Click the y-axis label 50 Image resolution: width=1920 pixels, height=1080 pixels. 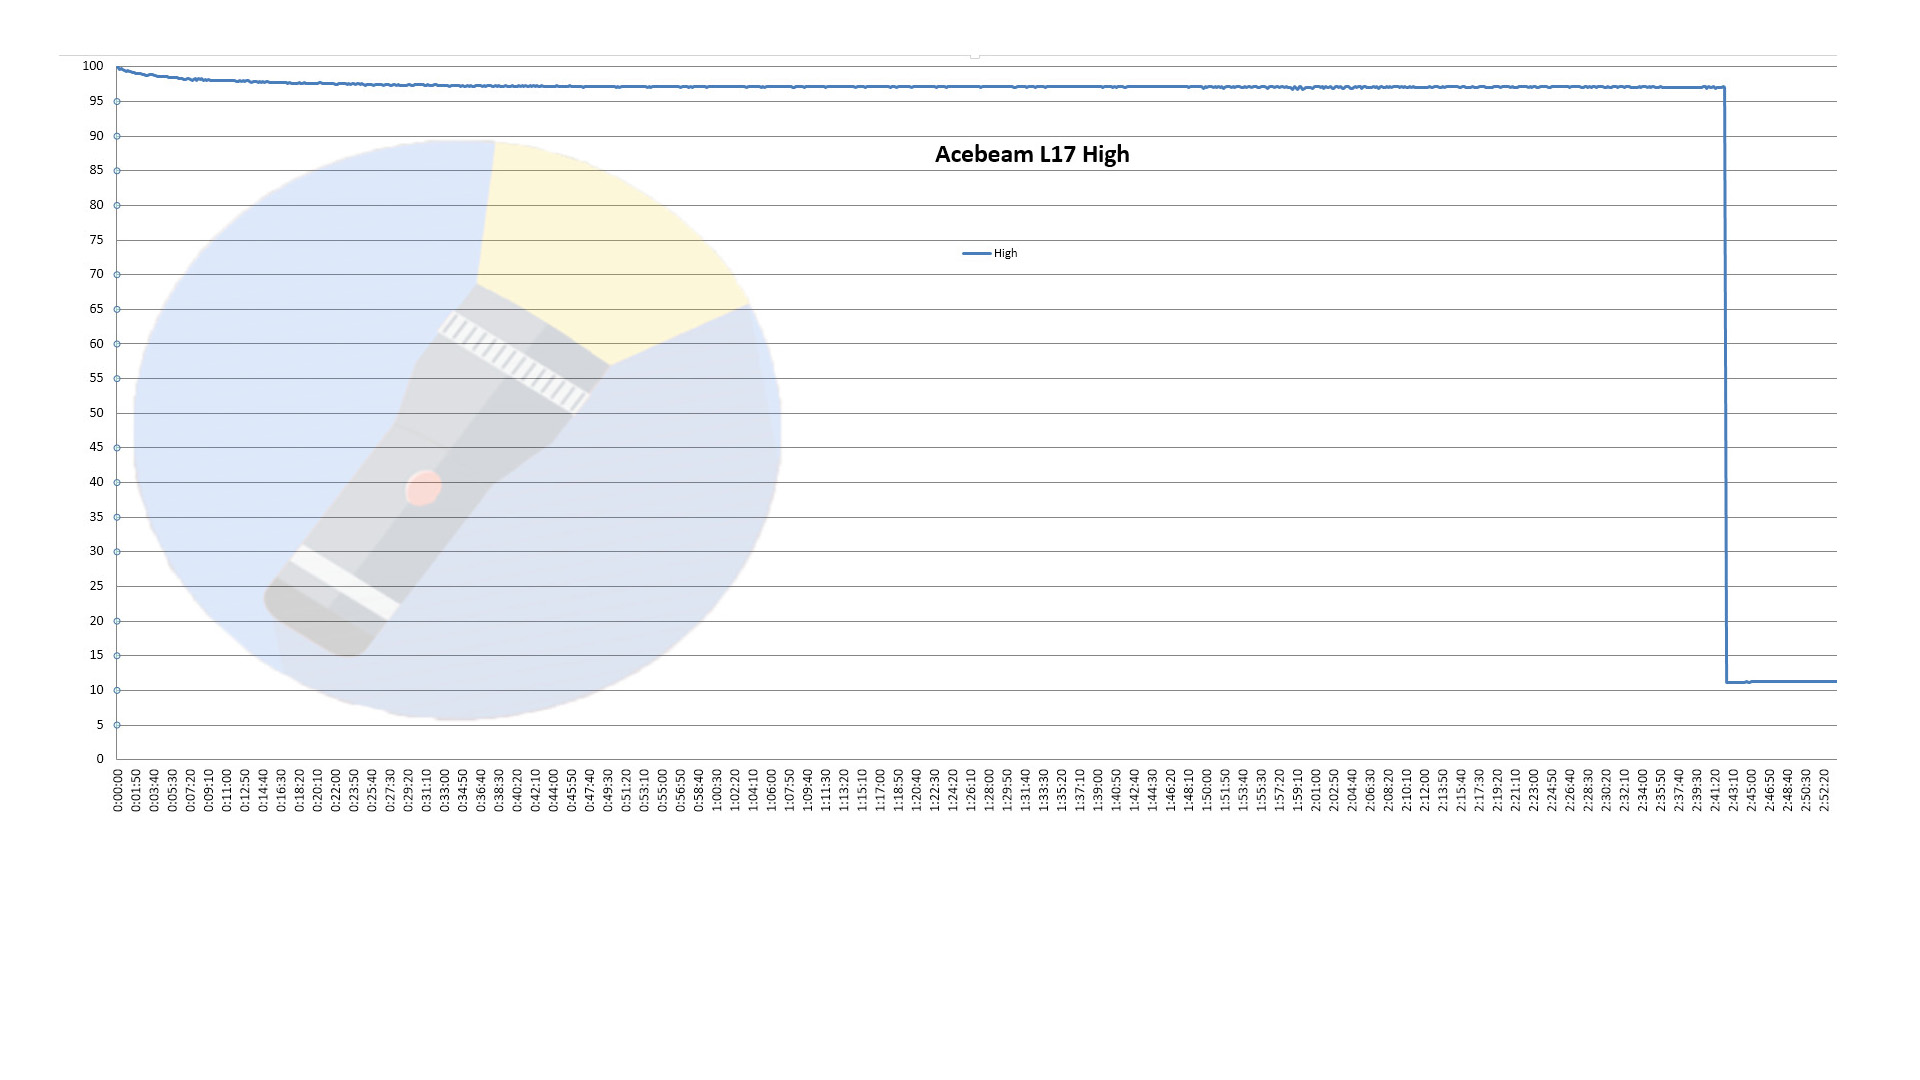(x=96, y=413)
